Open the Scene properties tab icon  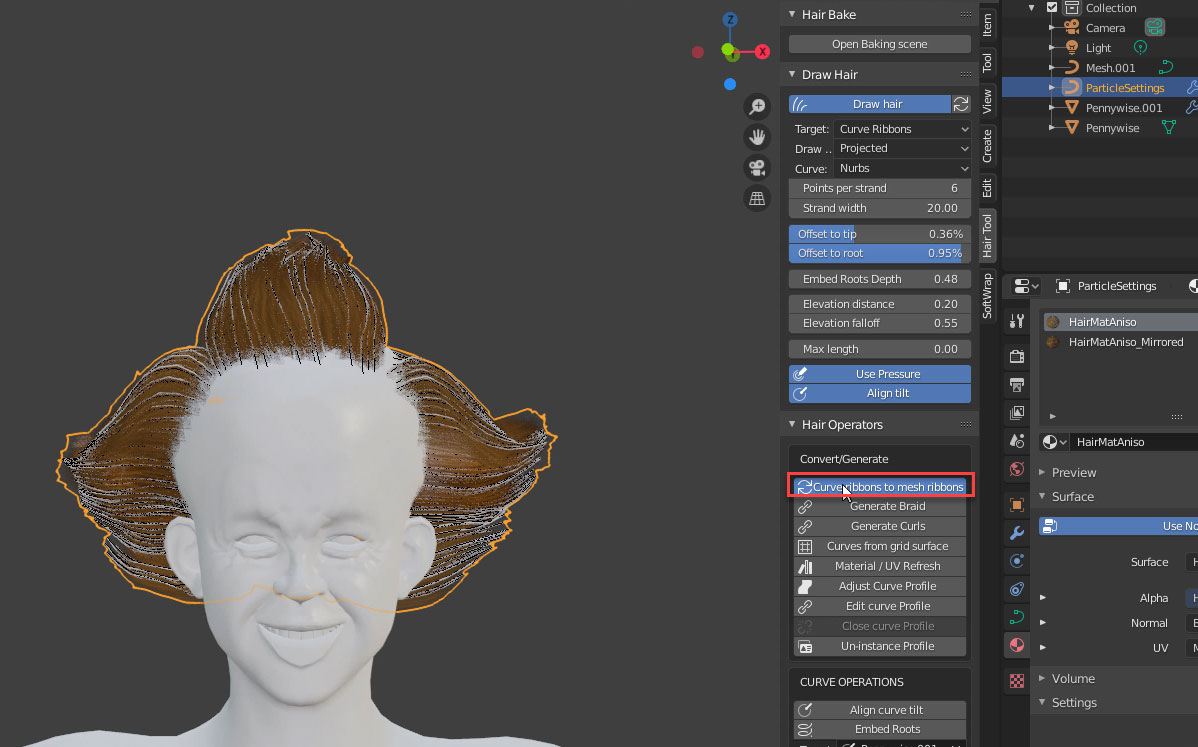(1017, 441)
